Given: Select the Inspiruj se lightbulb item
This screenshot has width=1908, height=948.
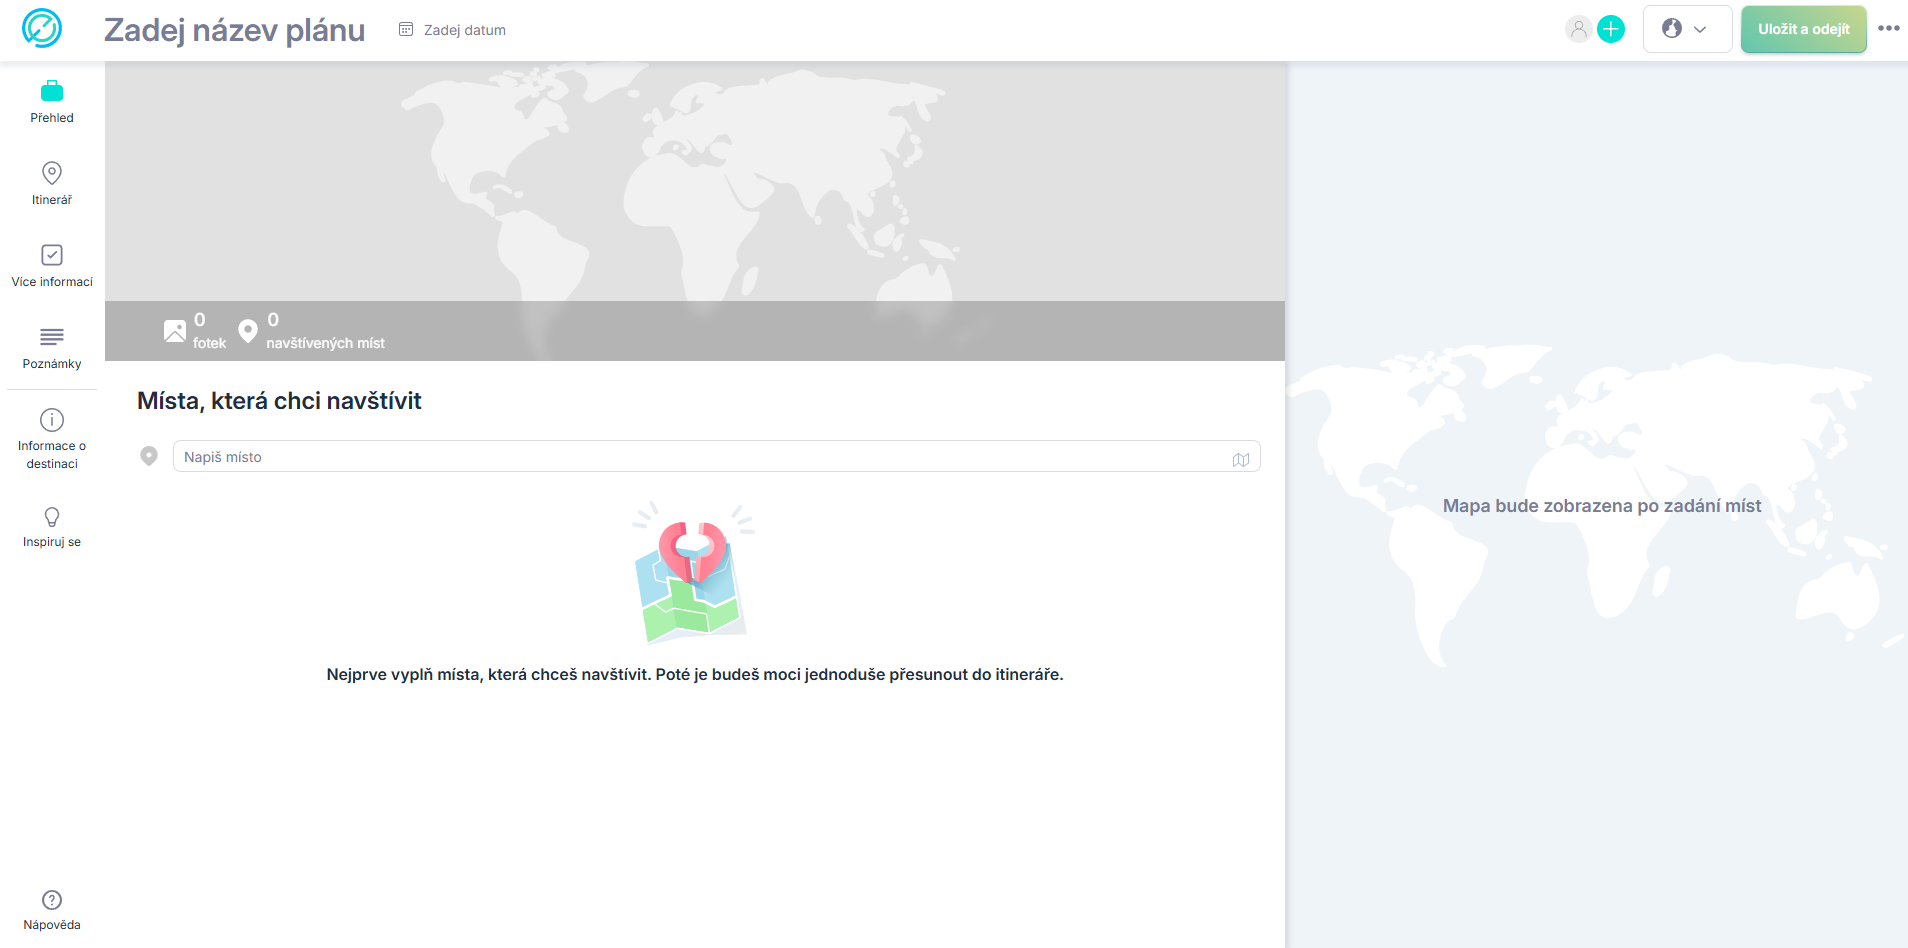Looking at the screenshot, I should 52,527.
